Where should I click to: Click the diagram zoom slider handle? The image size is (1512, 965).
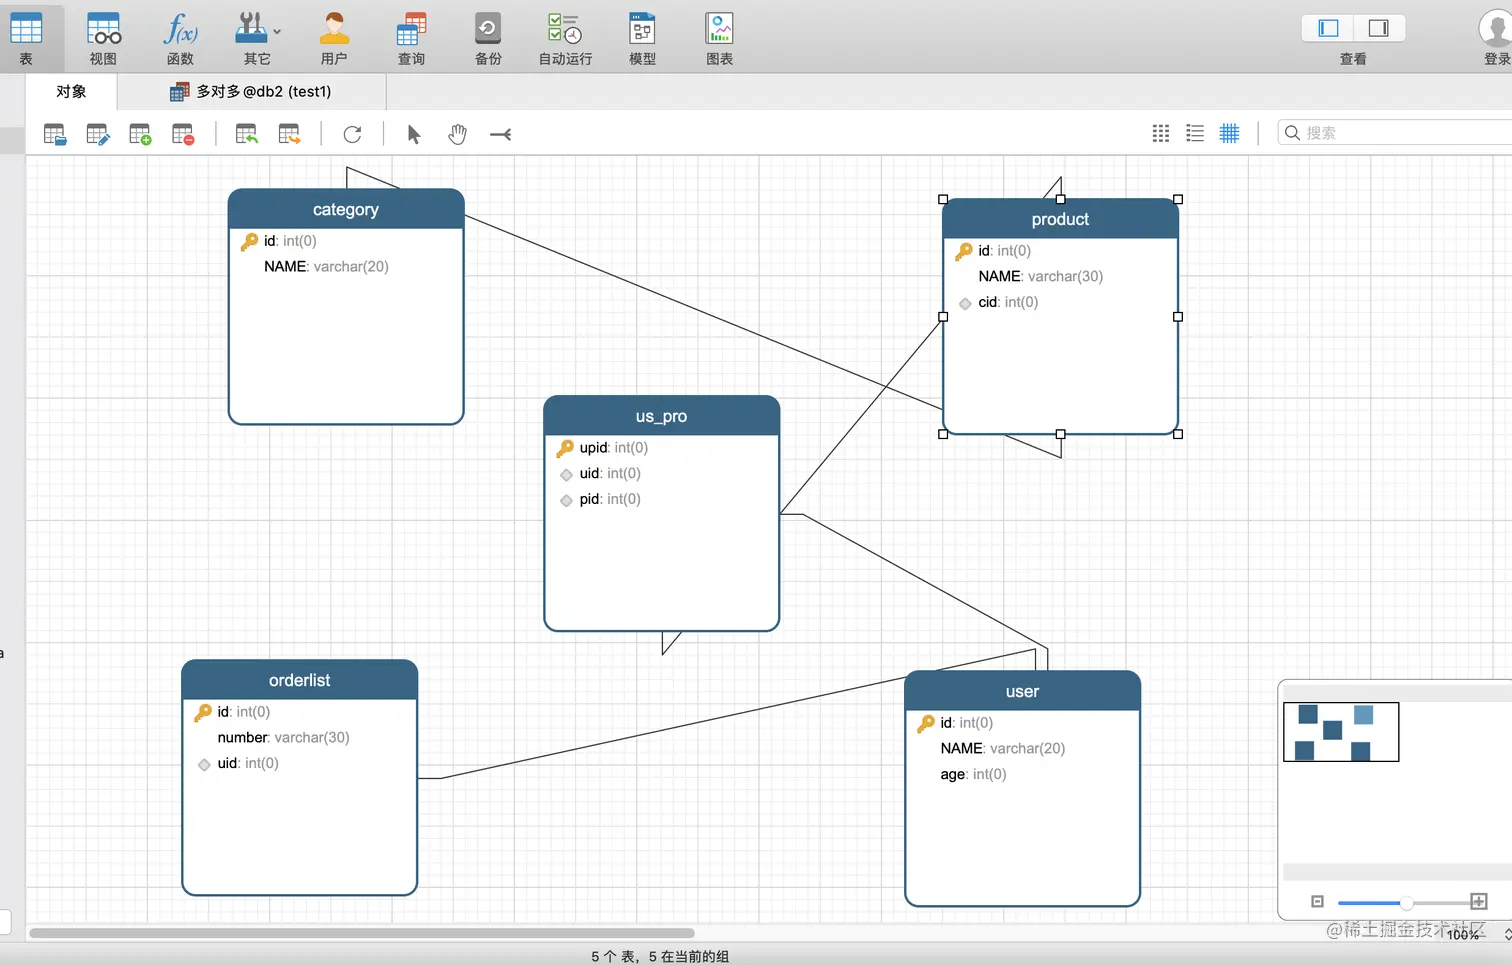1406,902
